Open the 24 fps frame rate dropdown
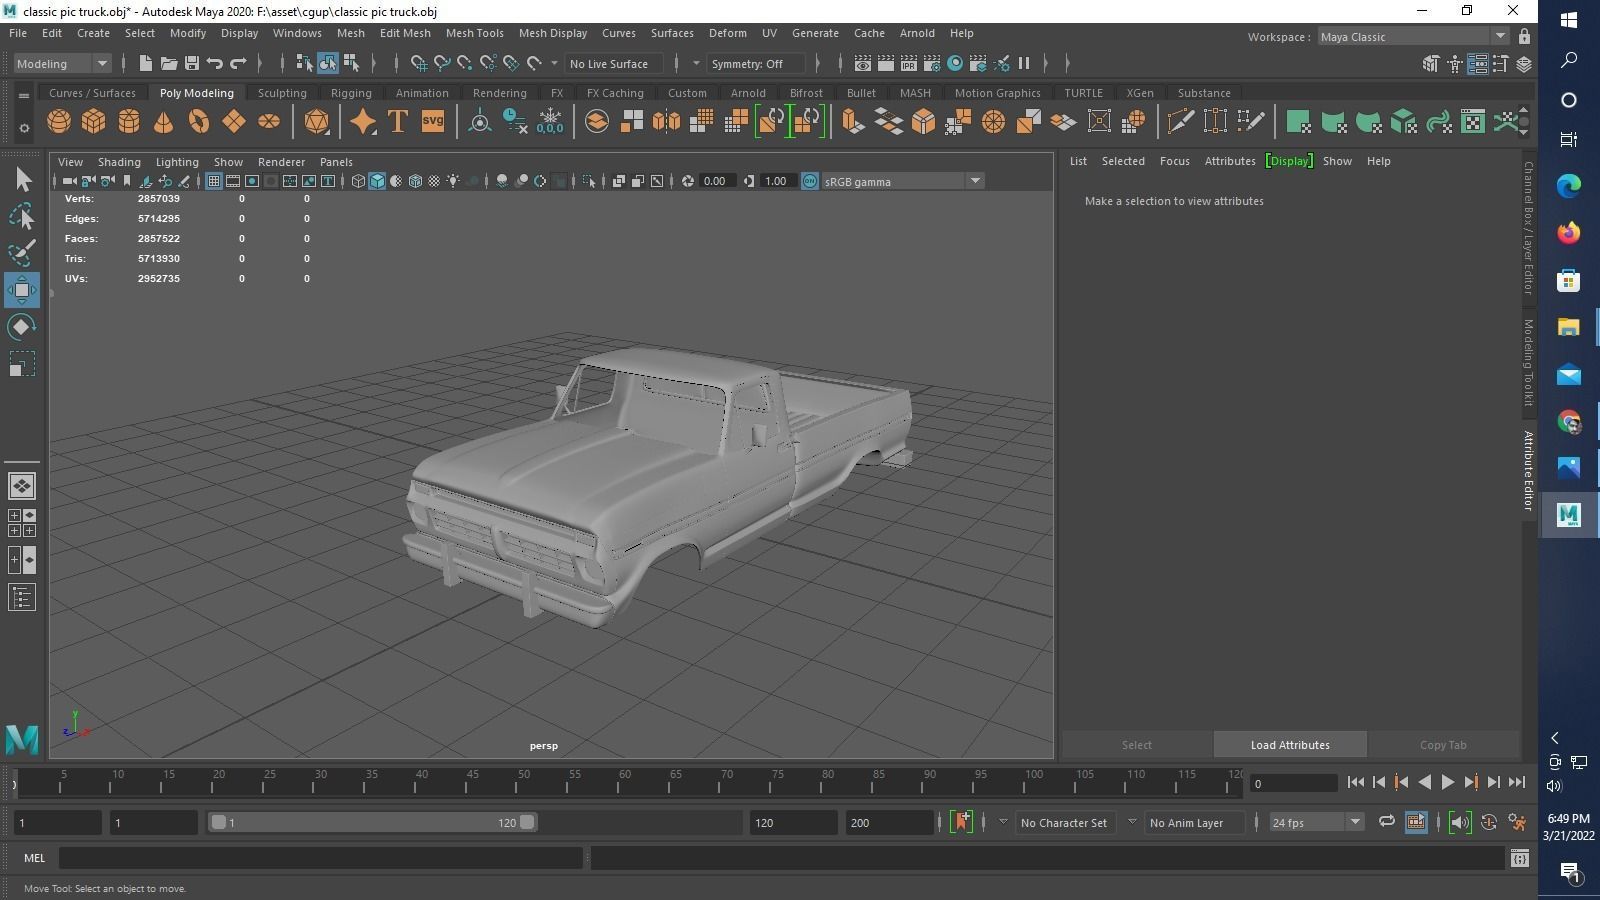 [x=1316, y=823]
